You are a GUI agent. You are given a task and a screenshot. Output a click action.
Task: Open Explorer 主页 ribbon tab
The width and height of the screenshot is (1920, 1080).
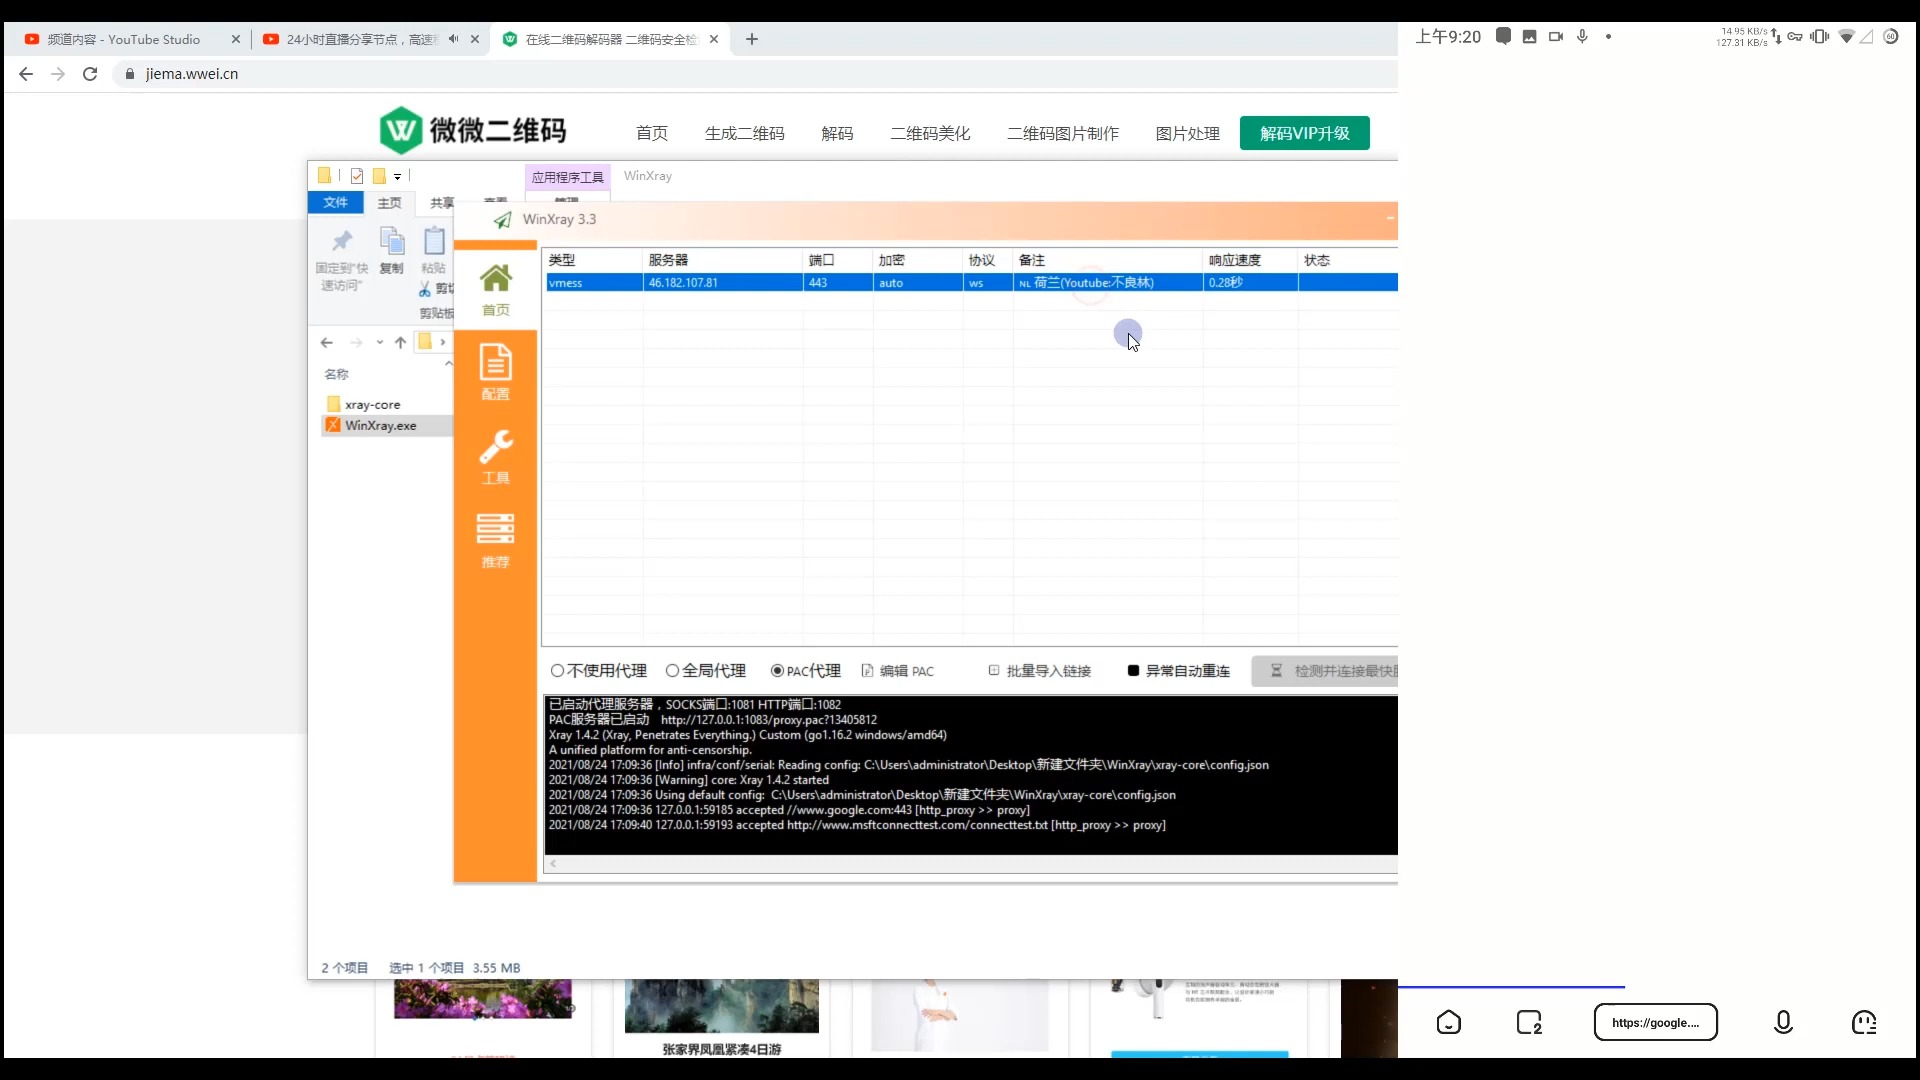[389, 203]
